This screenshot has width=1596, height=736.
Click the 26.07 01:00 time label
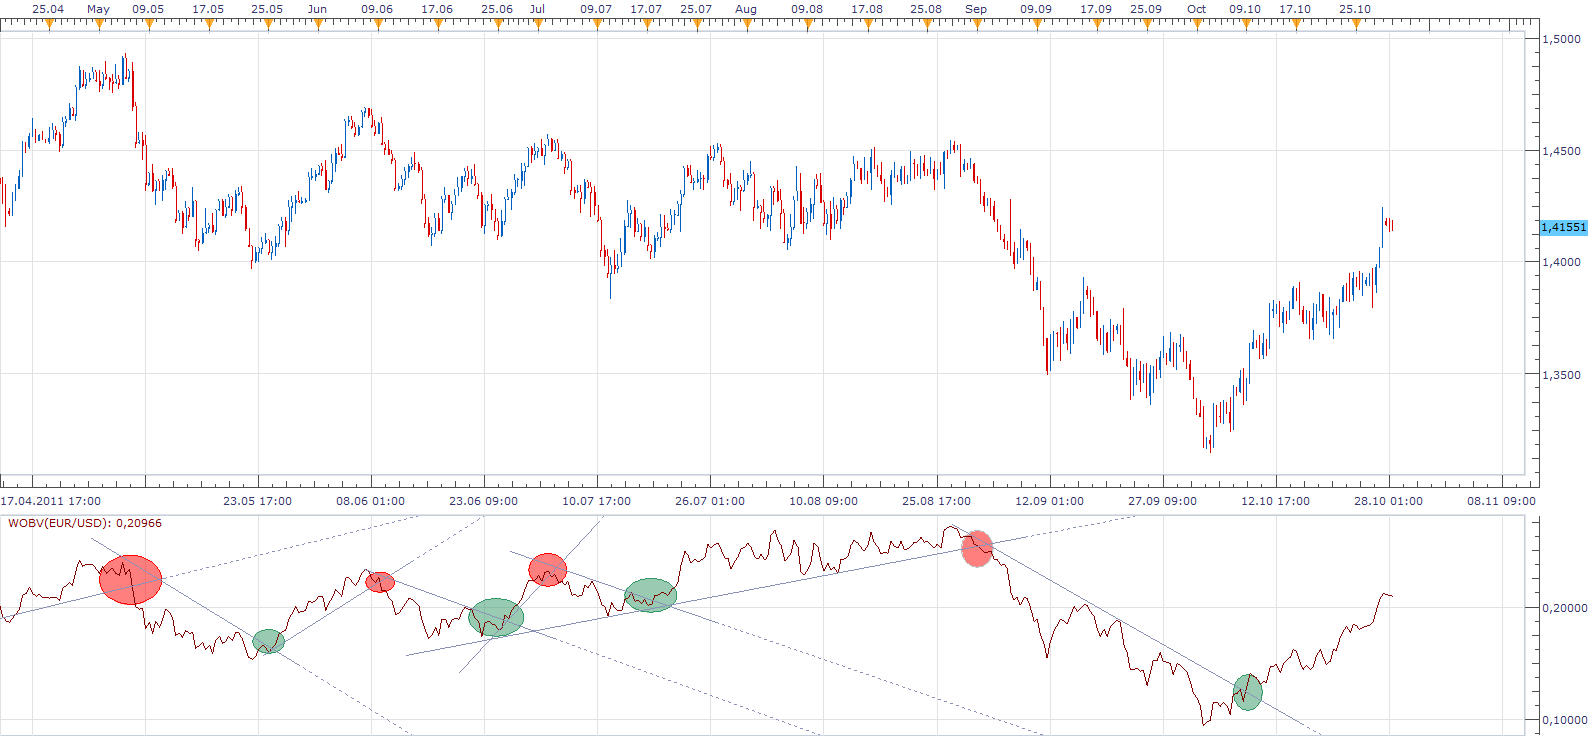(x=710, y=501)
